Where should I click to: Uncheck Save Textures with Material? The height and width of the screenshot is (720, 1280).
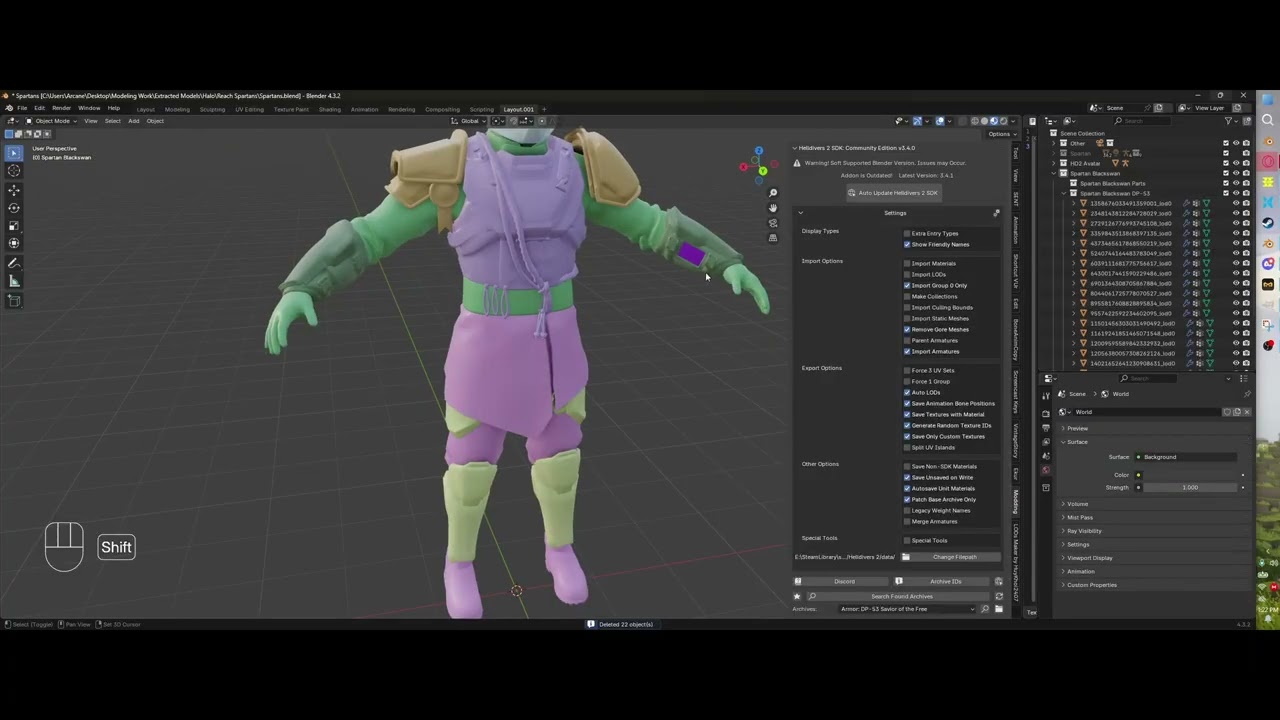click(x=907, y=414)
